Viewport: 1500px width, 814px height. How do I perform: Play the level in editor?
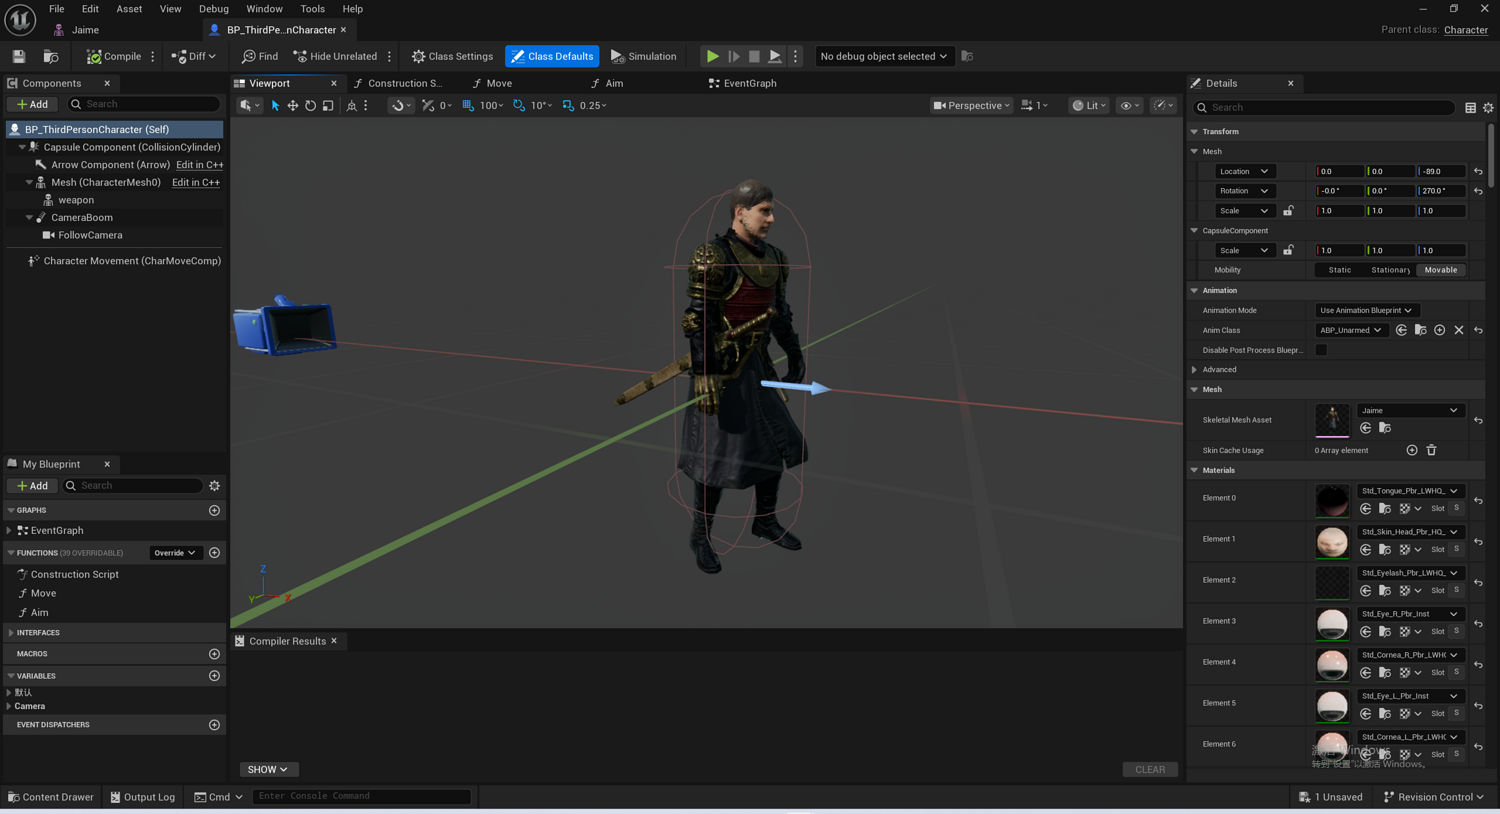[x=712, y=56]
